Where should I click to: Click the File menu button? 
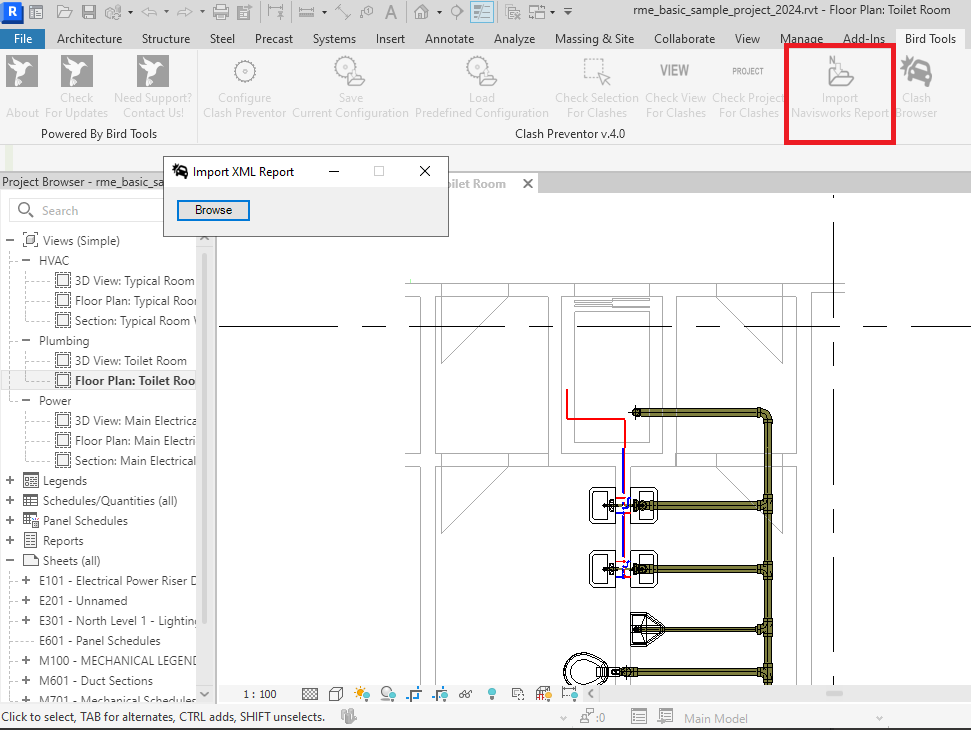click(x=23, y=39)
